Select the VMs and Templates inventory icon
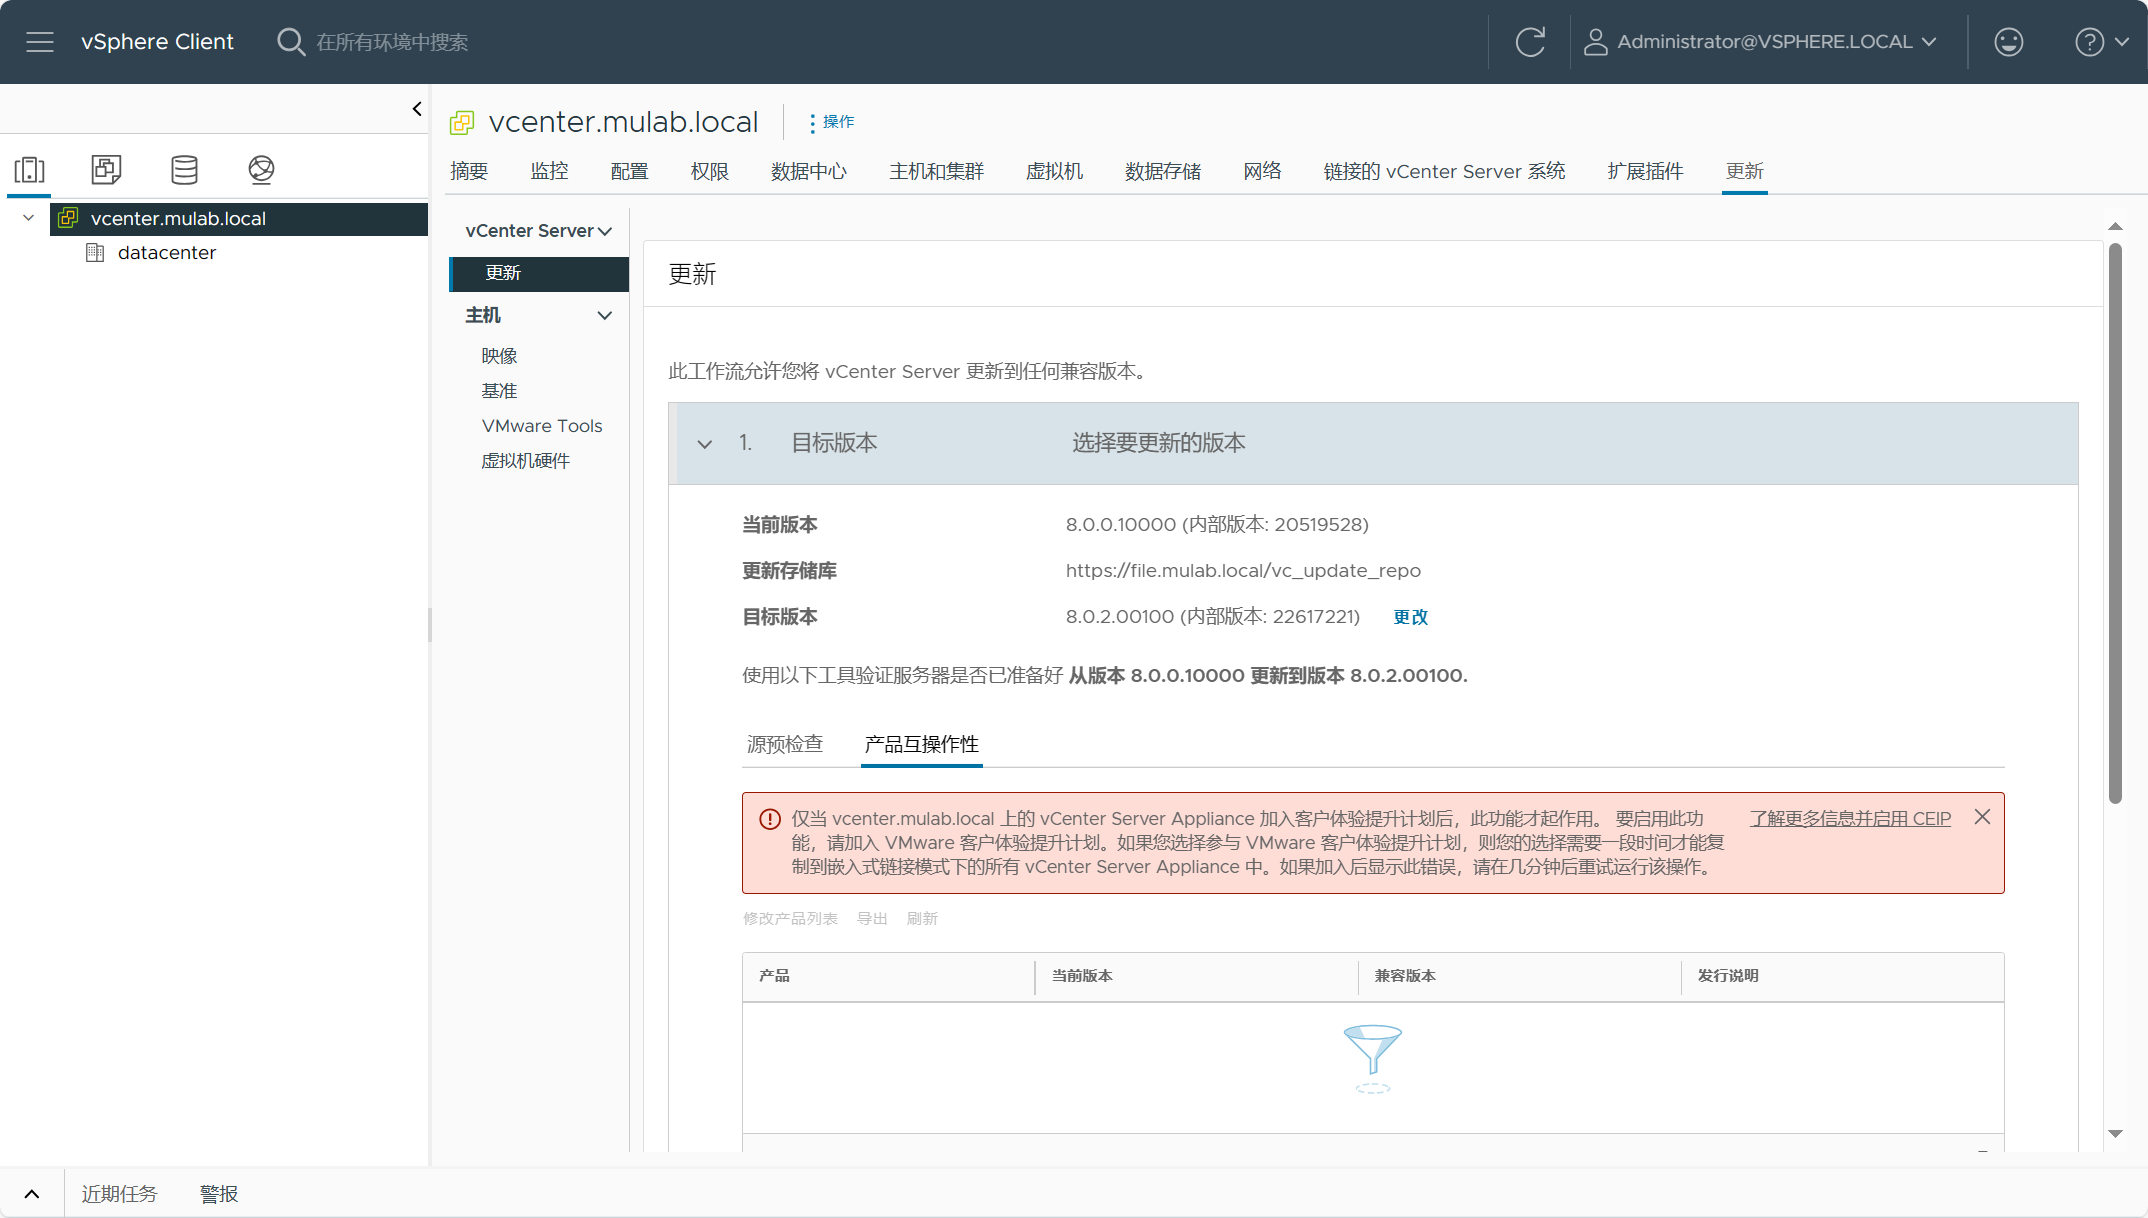The width and height of the screenshot is (2148, 1218). [x=107, y=170]
